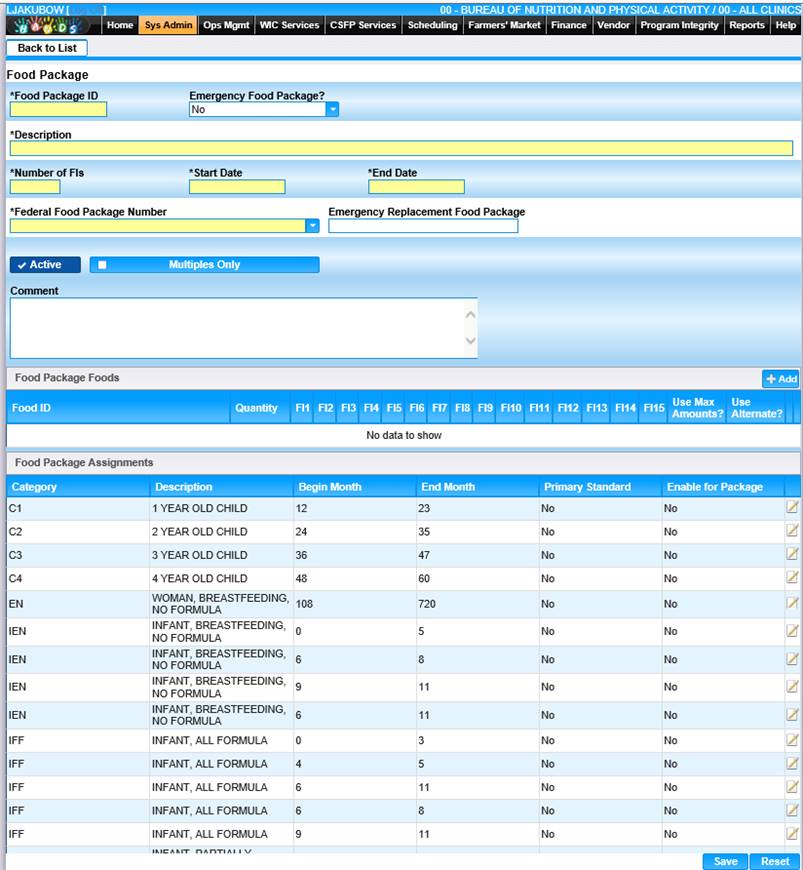Edit the IFF row with months 9 to 11
Image resolution: width=803 pixels, height=870 pixels.
792,833
